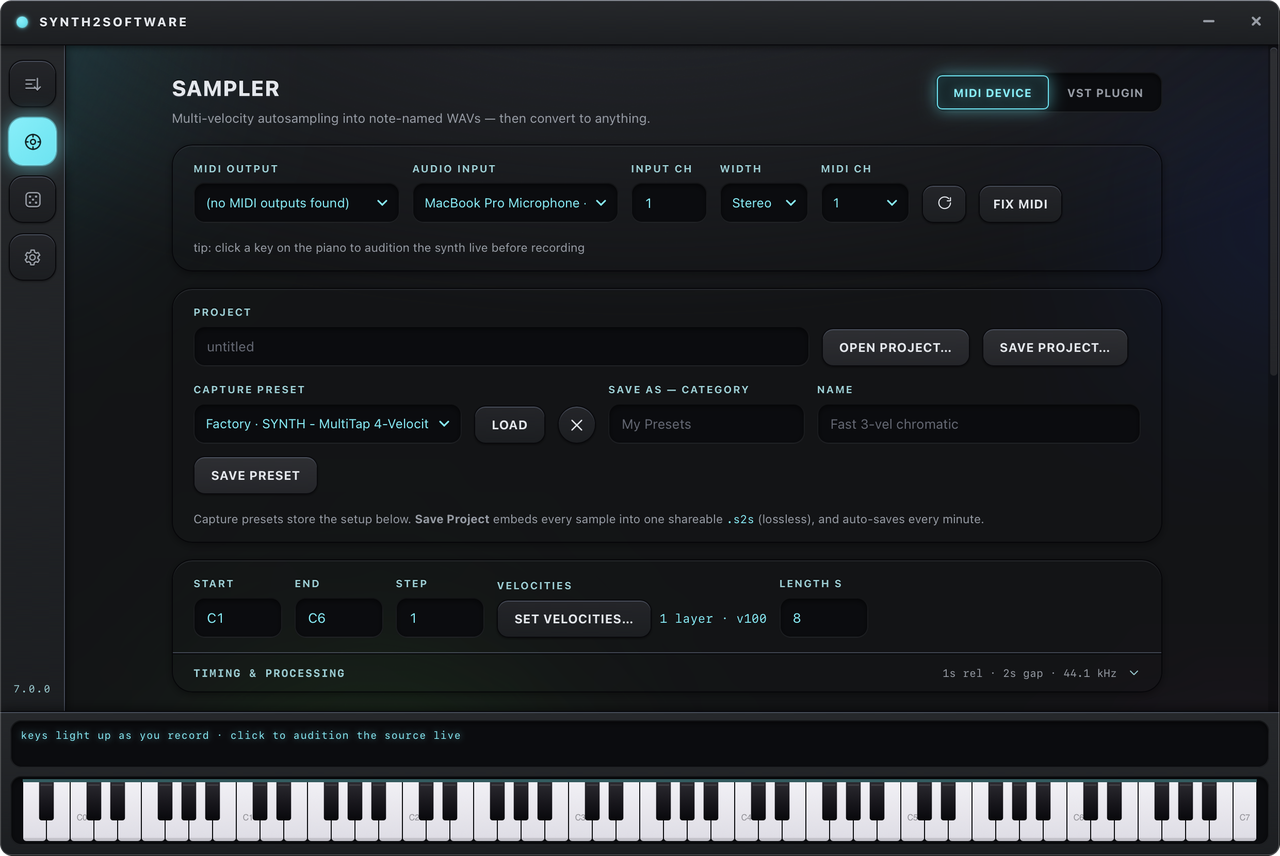Load the selected capture preset
The width and height of the screenshot is (1280, 856).
click(509, 425)
